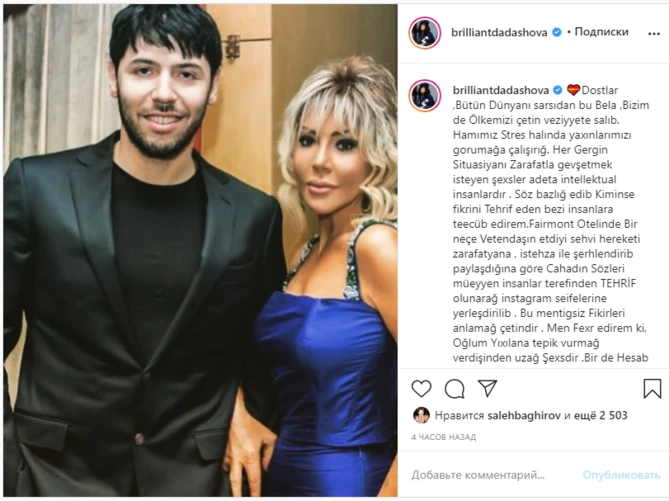Click the header profile avatar
Screen dimensions: 669x501
[x=425, y=33]
